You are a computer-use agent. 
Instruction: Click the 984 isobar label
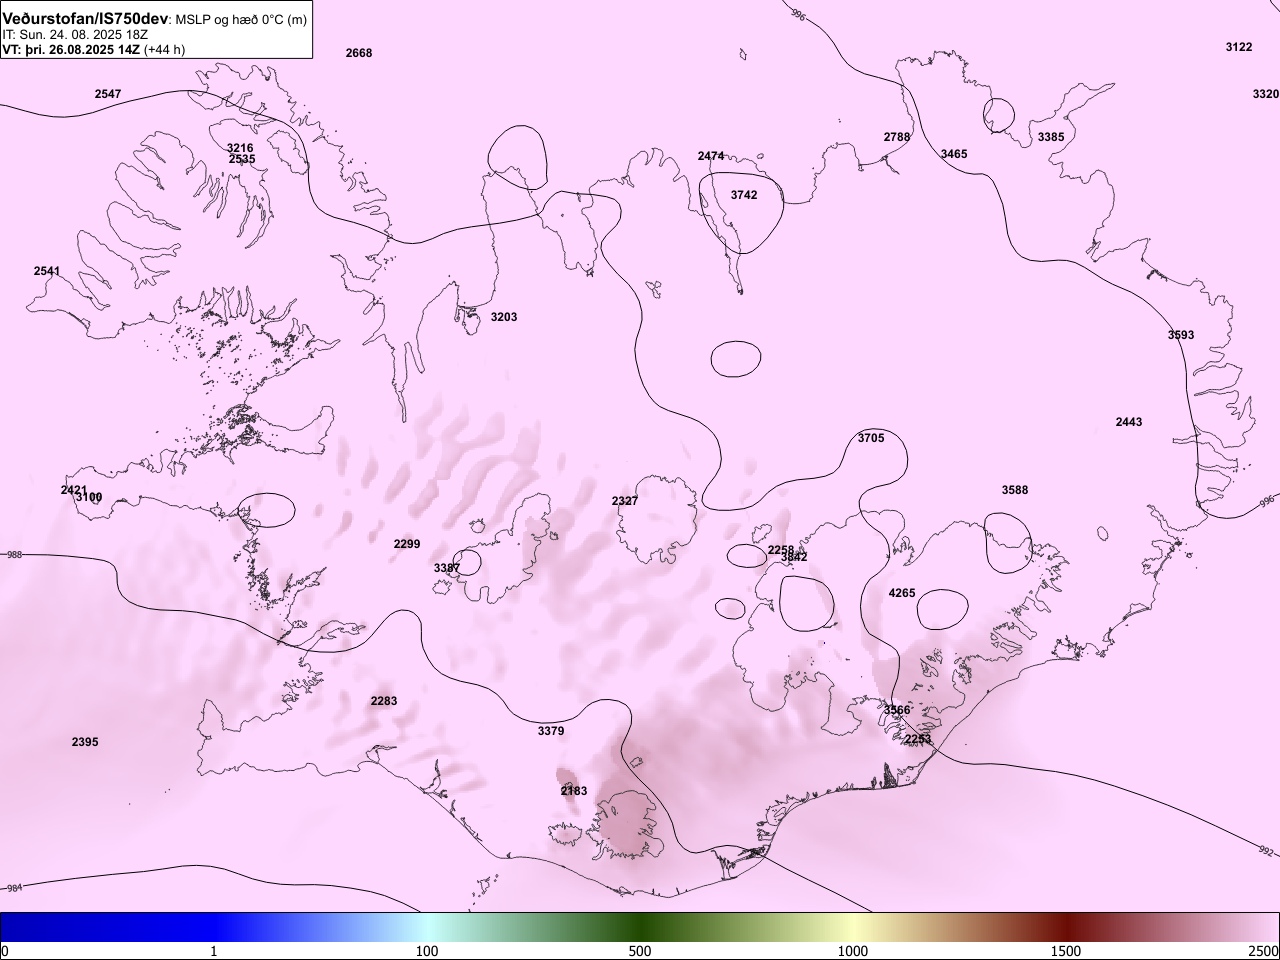(13, 888)
